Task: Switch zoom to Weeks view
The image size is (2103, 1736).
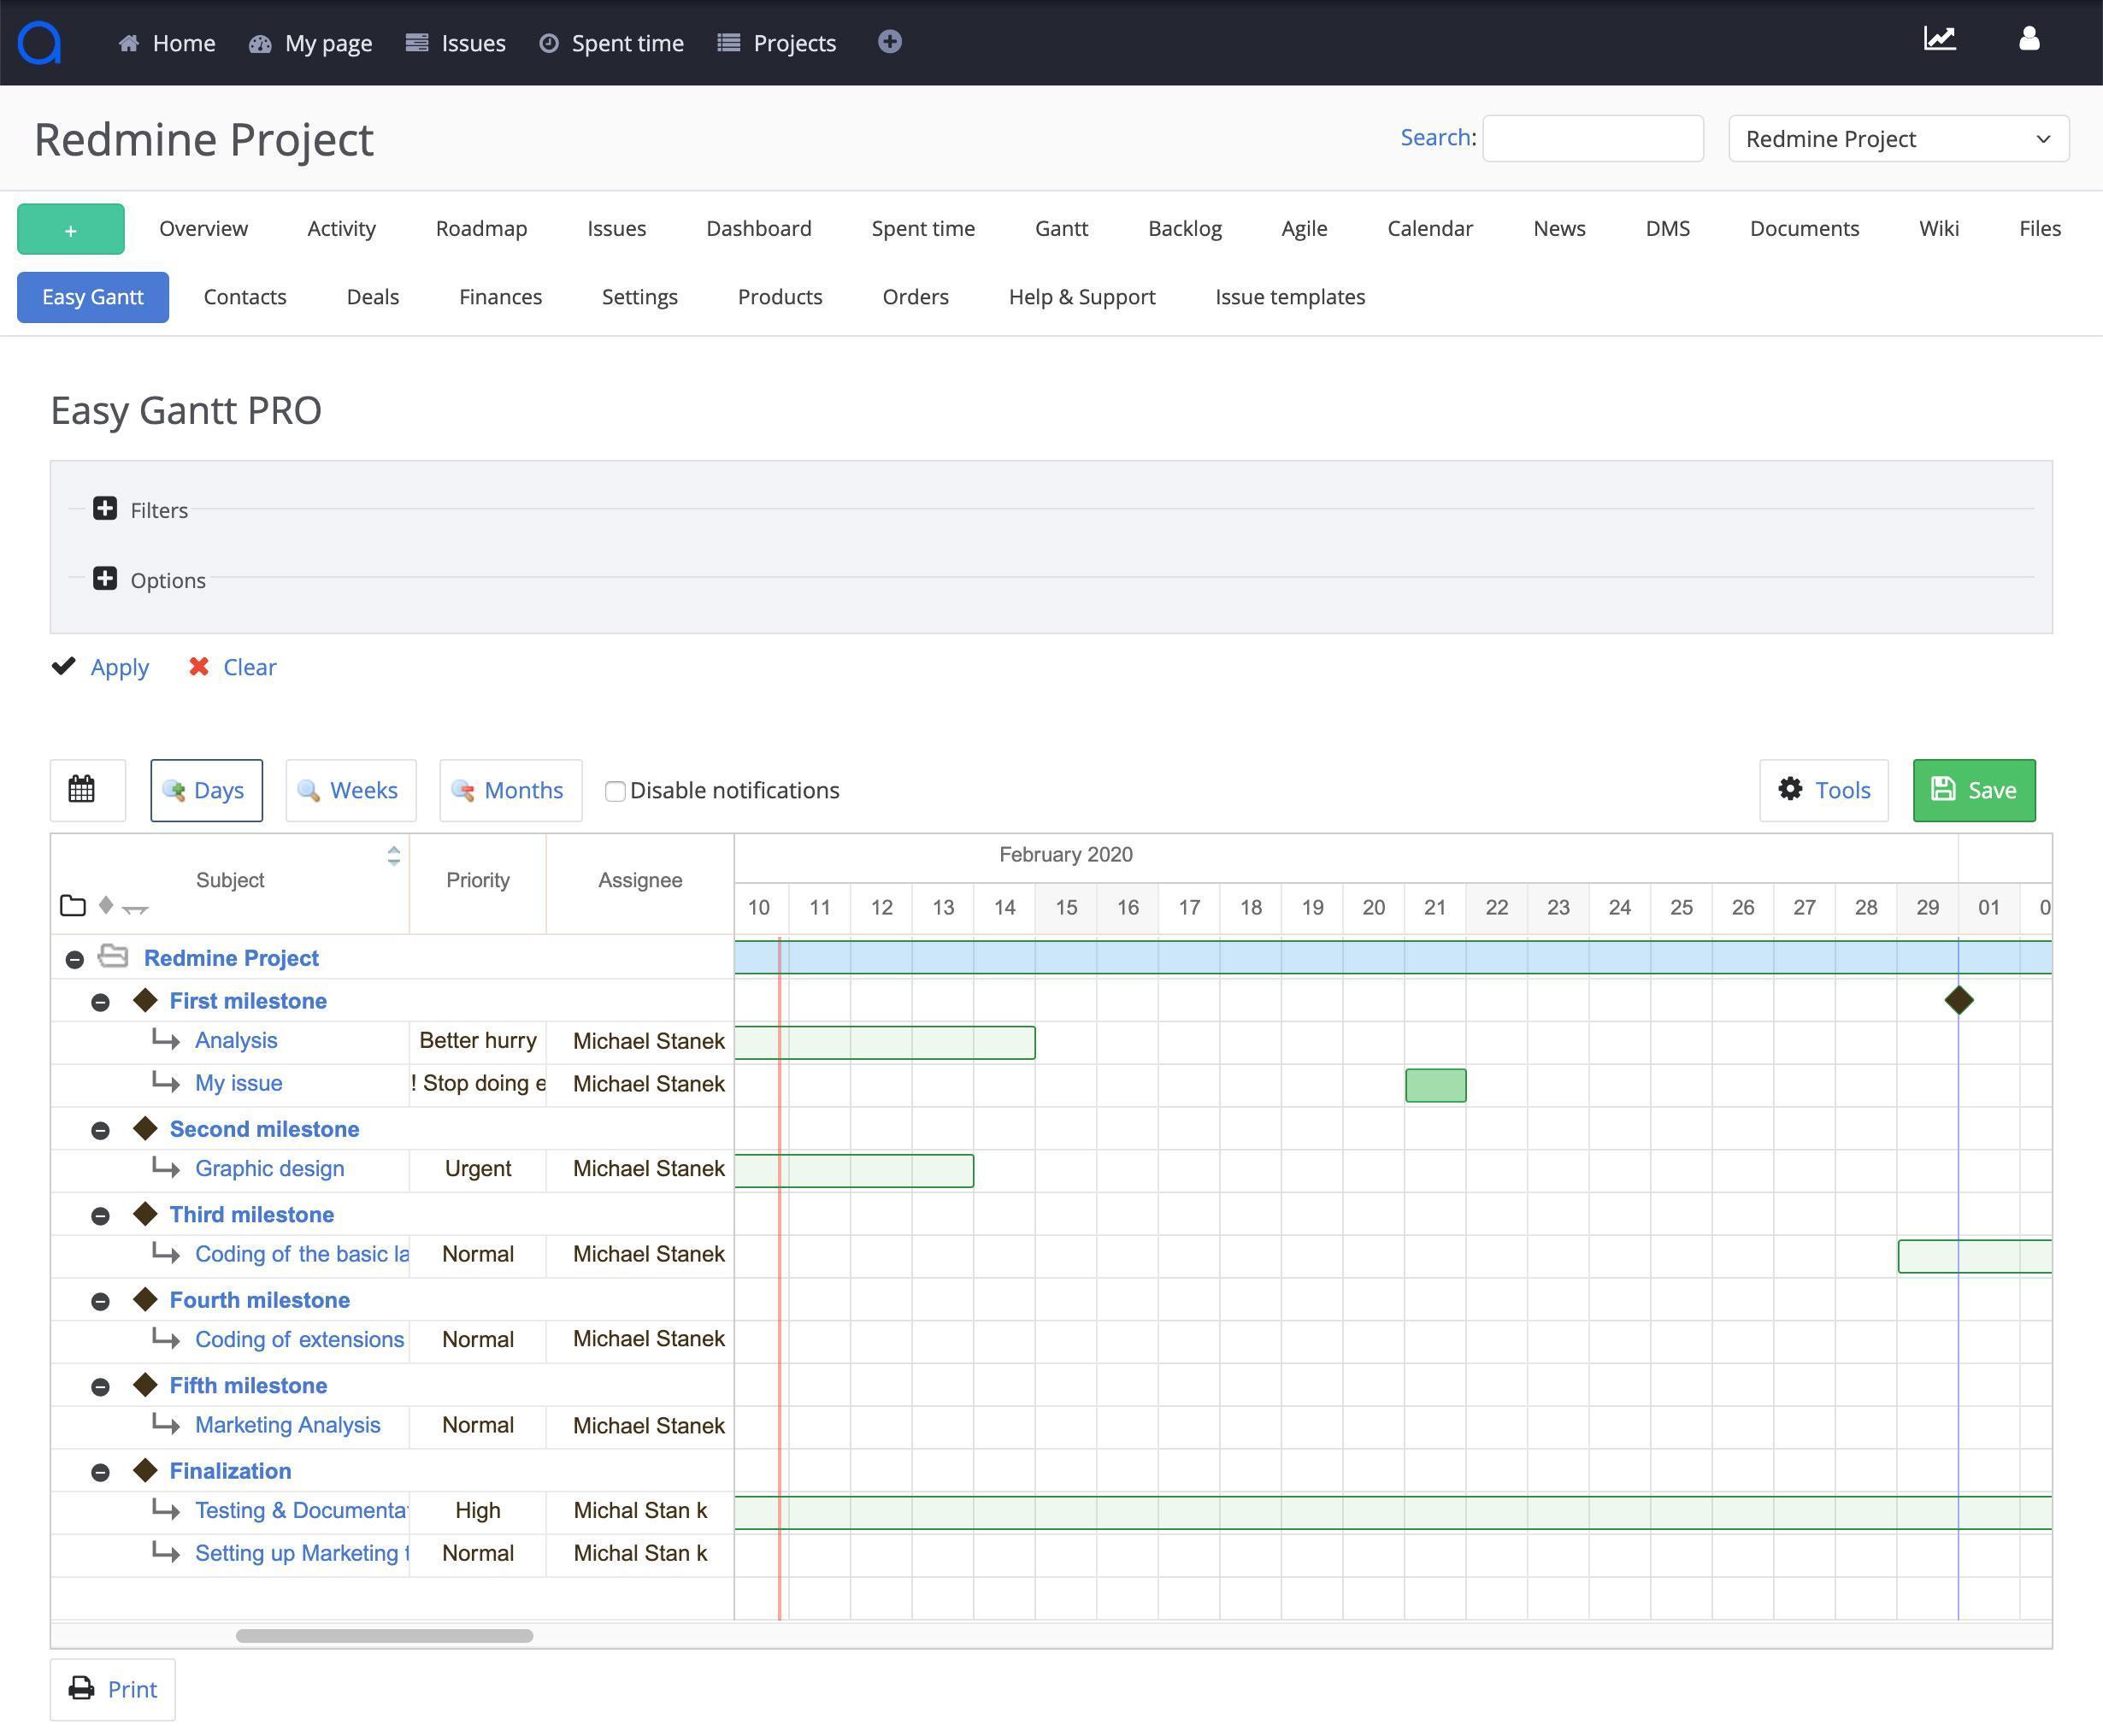Action: coord(351,790)
